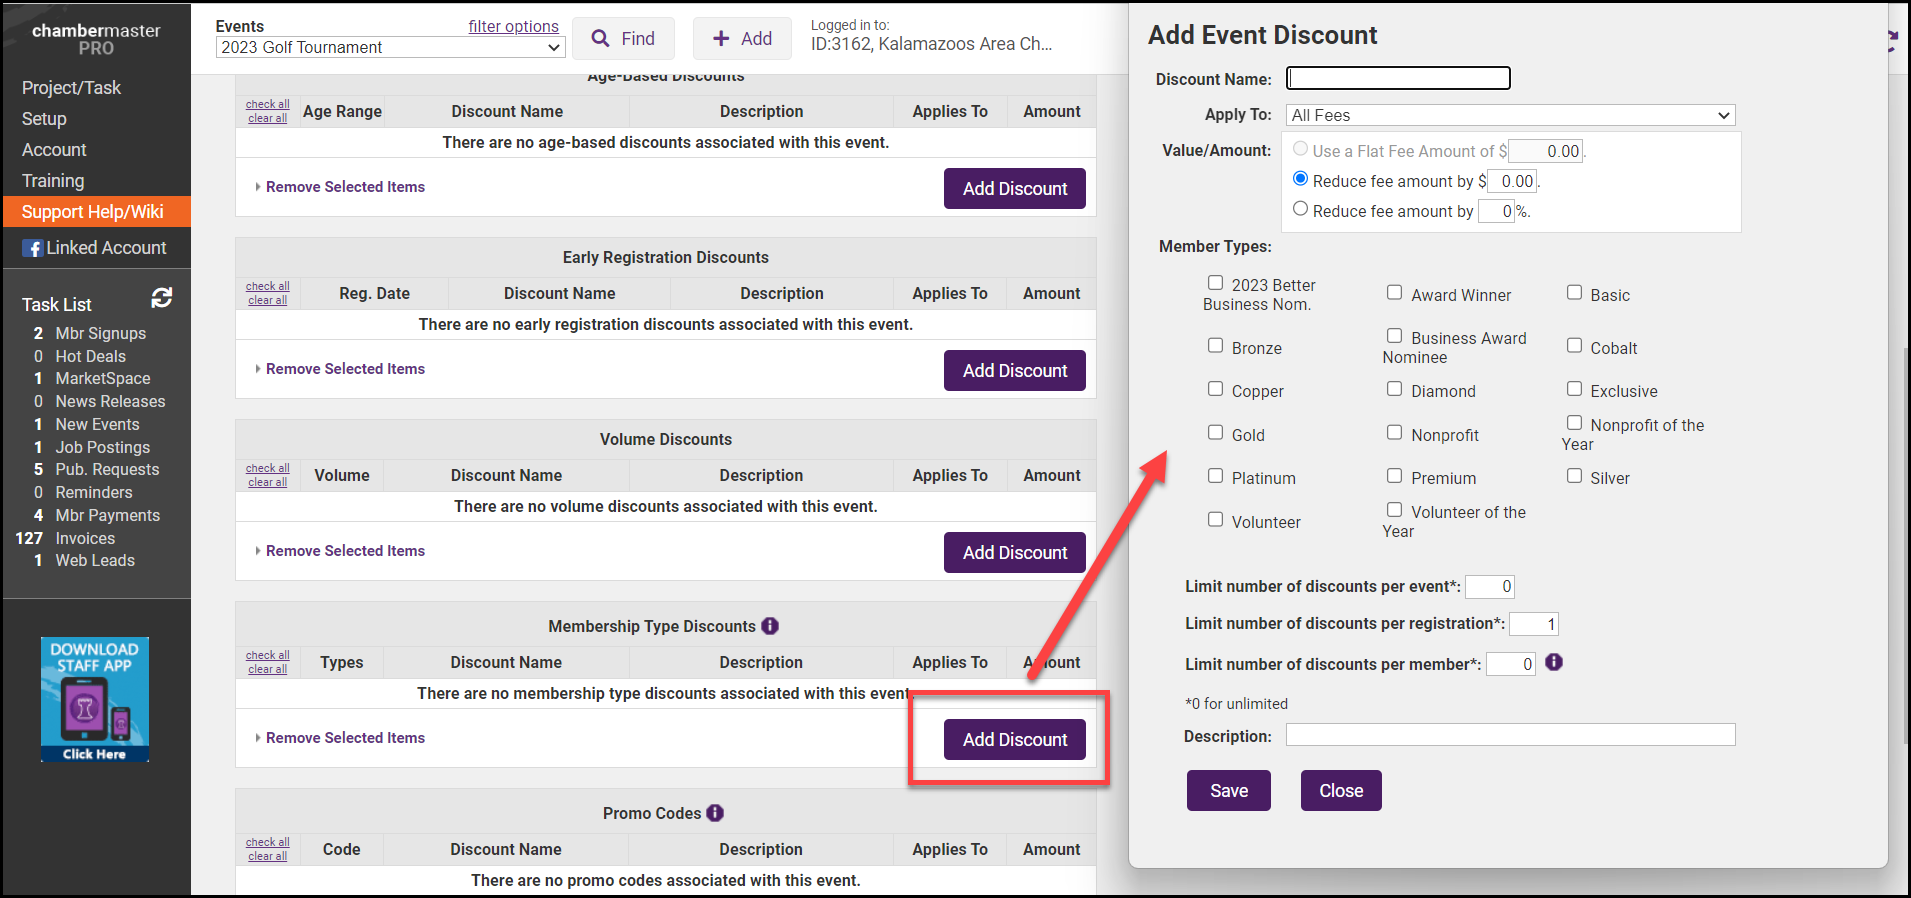Screen dimensions: 1911x898
Task: Click info icon beside discounts per member
Action: point(1554,662)
